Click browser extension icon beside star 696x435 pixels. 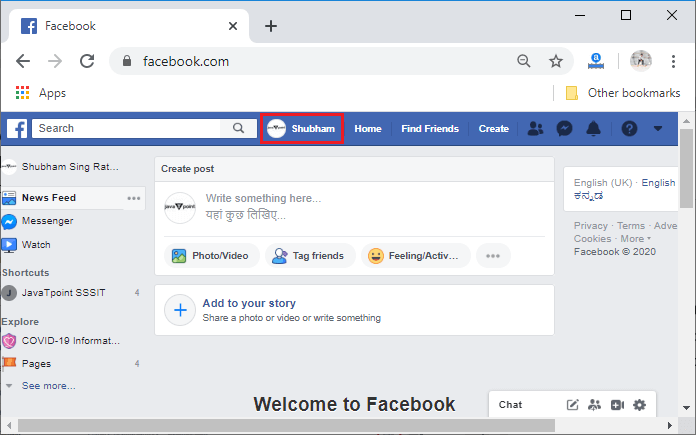(596, 61)
